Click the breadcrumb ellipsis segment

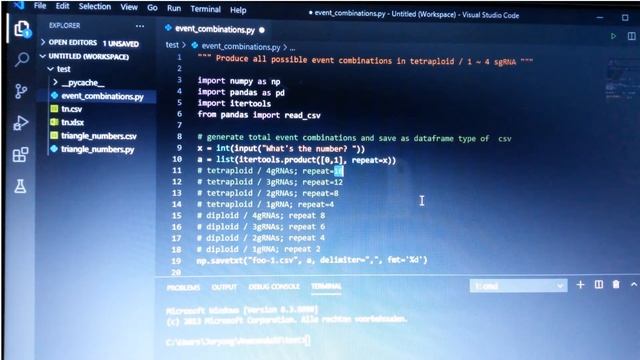[x=292, y=48]
